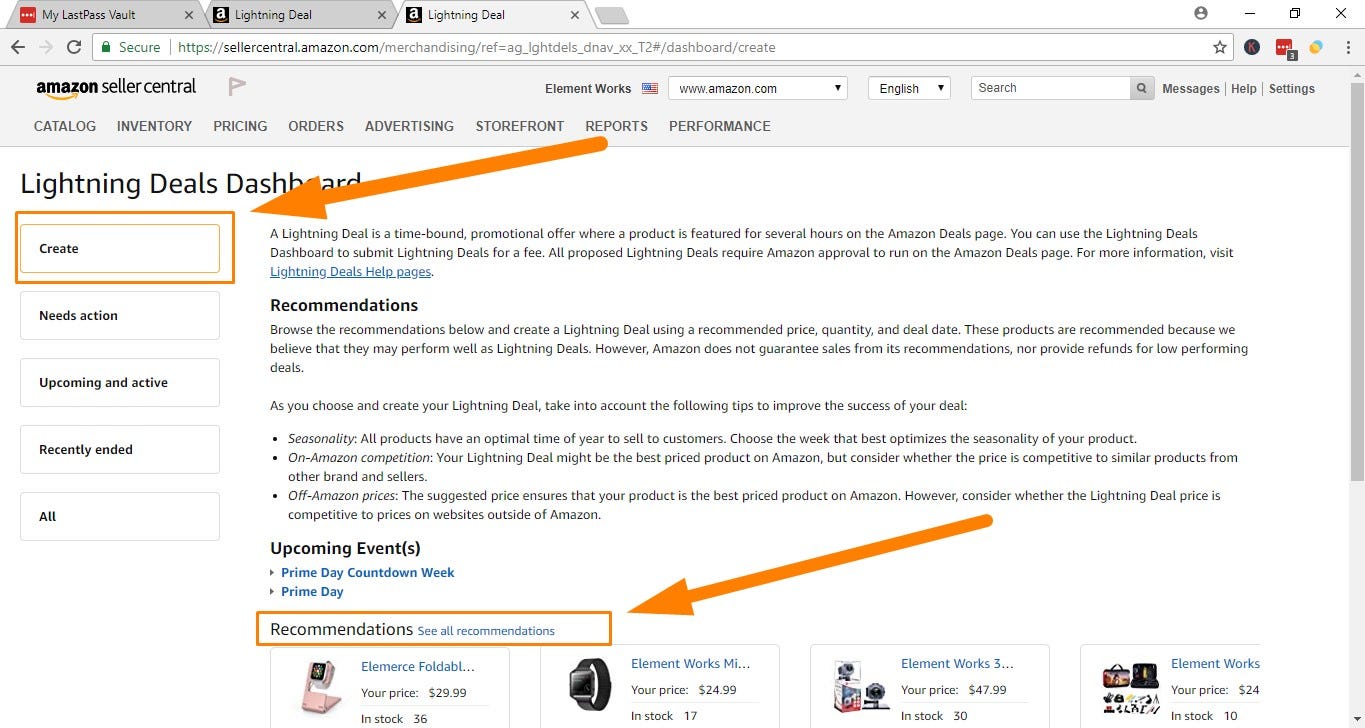
Task: Expand the Prime Day event
Action: point(312,591)
